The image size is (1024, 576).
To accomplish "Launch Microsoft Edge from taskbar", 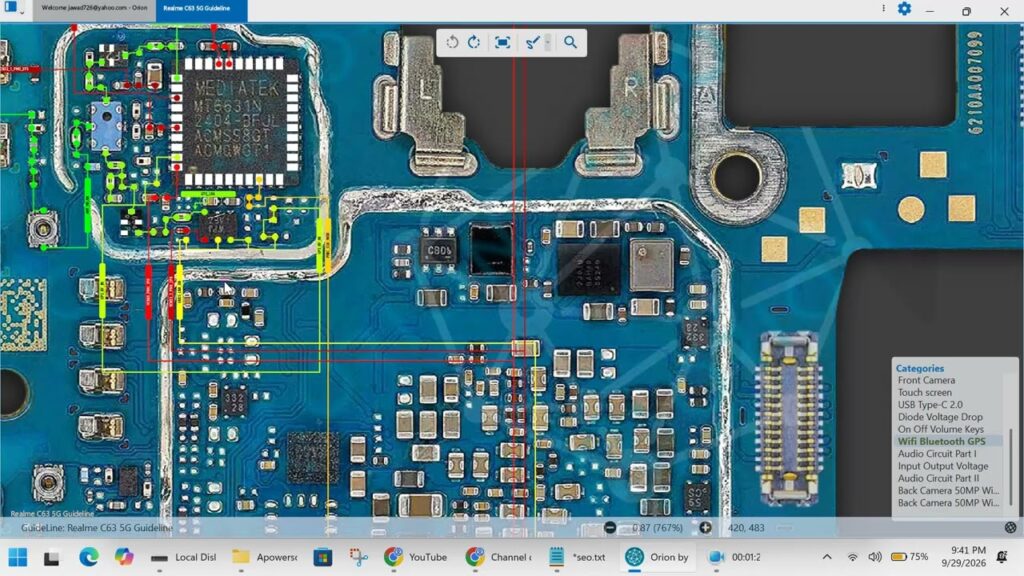I will (89, 557).
